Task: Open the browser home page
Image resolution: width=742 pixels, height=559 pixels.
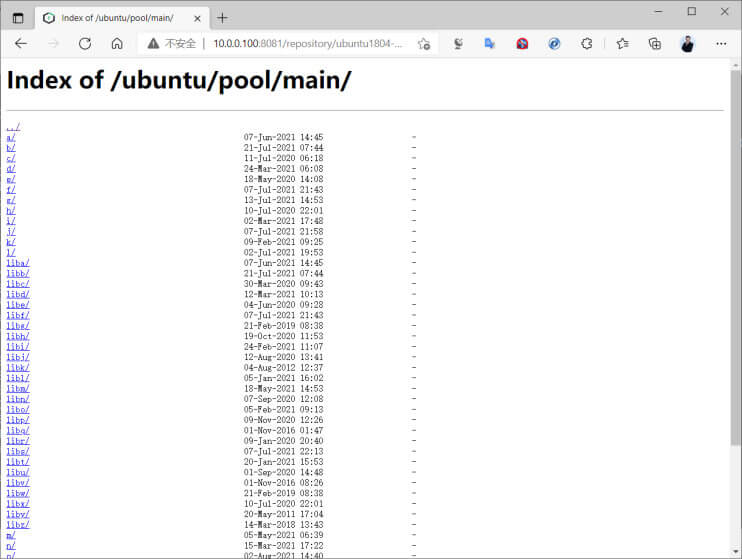Action: coord(117,44)
